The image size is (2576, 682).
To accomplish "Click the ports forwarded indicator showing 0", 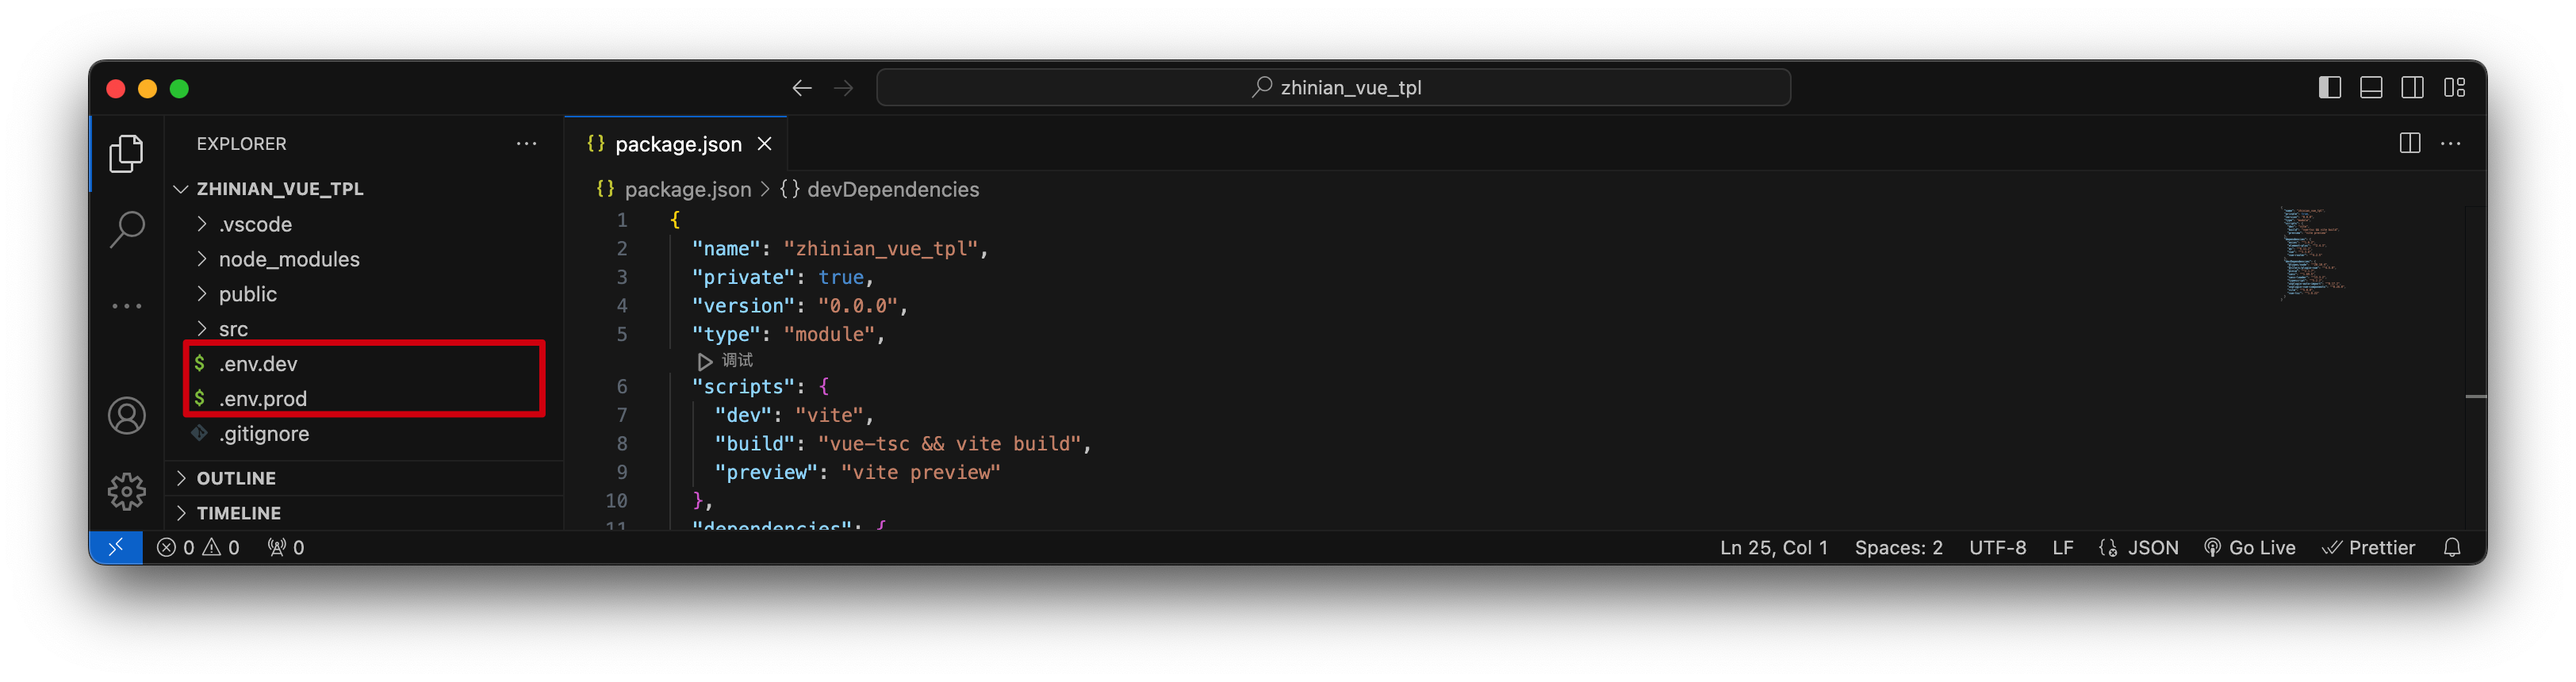I will point(285,547).
